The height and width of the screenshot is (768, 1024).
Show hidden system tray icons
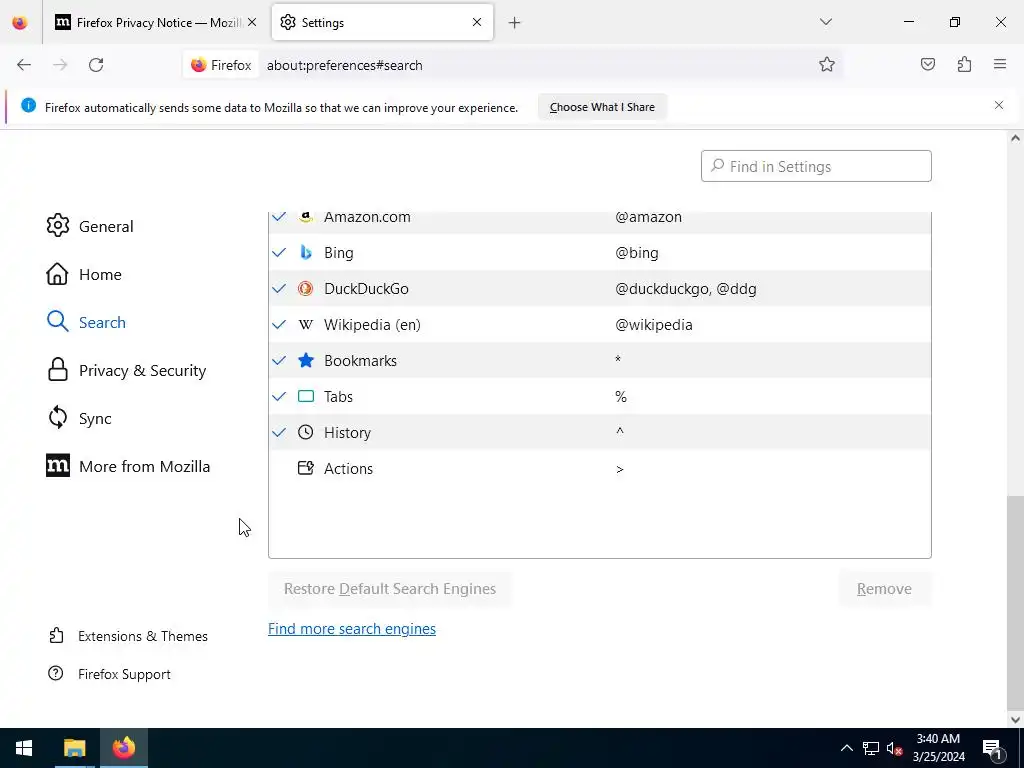(846, 748)
